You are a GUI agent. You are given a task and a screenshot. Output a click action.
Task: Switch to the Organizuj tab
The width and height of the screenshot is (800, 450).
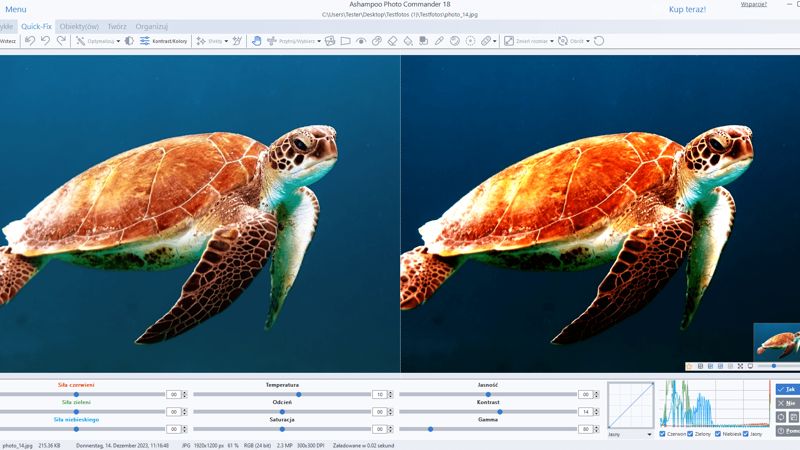click(x=152, y=27)
